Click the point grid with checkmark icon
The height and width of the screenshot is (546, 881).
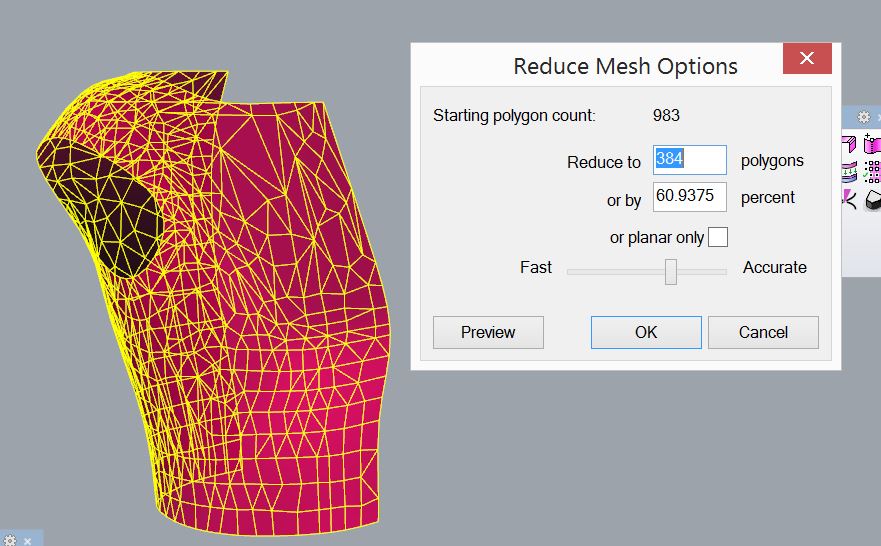pyautogui.click(x=872, y=172)
